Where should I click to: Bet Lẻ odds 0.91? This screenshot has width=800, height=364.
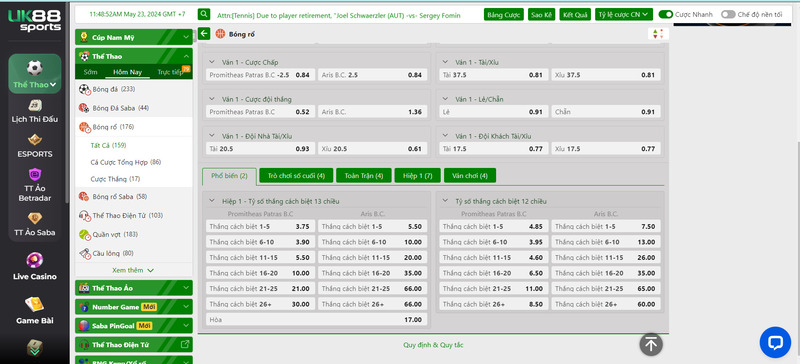(x=494, y=112)
